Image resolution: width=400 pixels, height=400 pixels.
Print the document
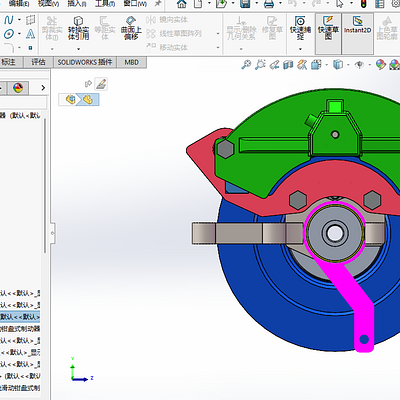tap(269, 4)
